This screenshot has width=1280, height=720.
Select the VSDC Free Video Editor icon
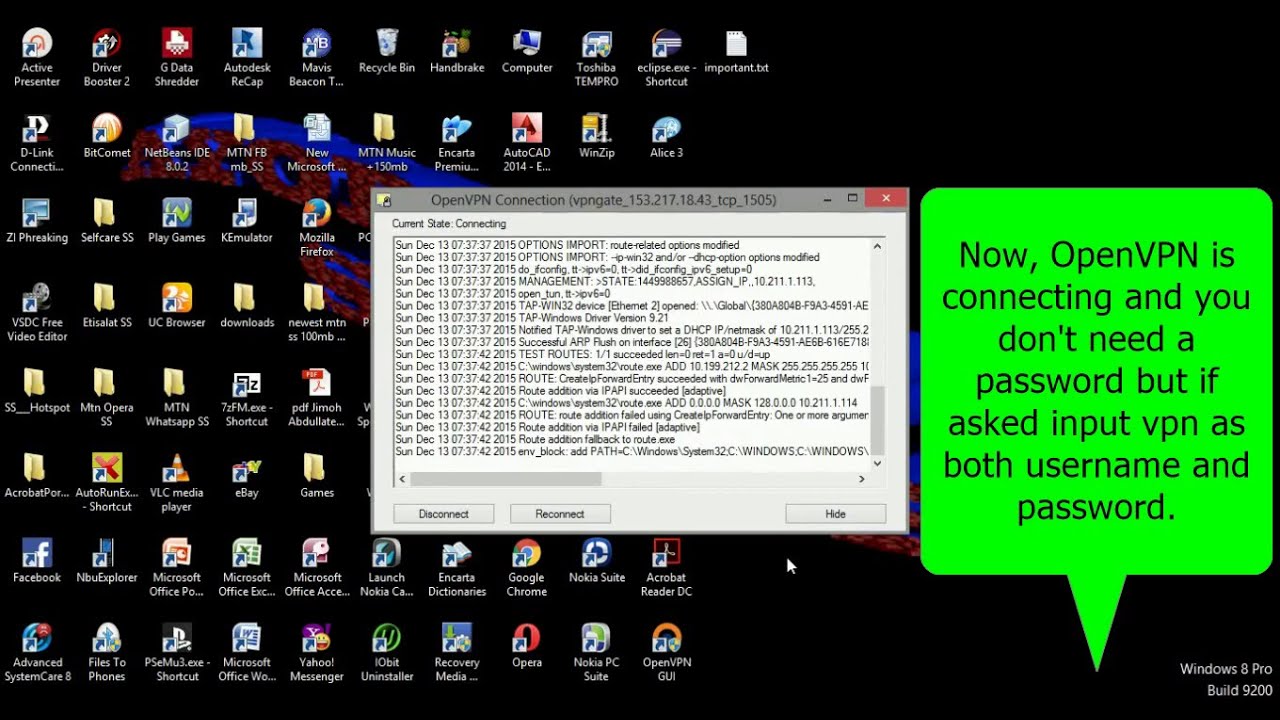[x=37, y=313]
